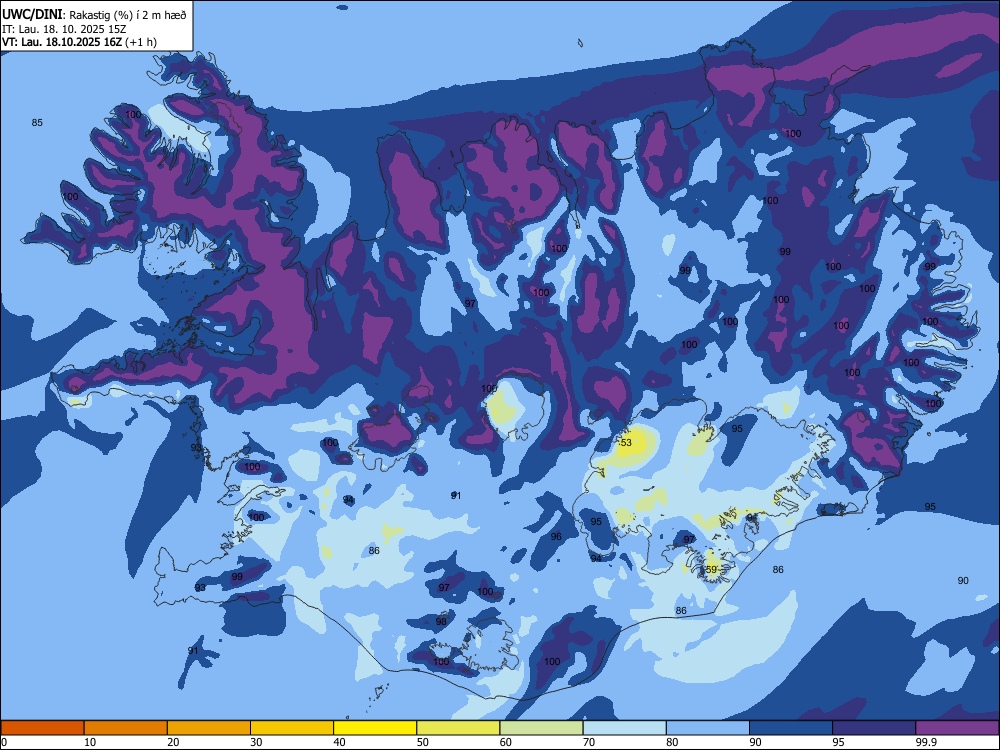
Task: Click the "99.9" legend scale label
Action: click(x=925, y=742)
